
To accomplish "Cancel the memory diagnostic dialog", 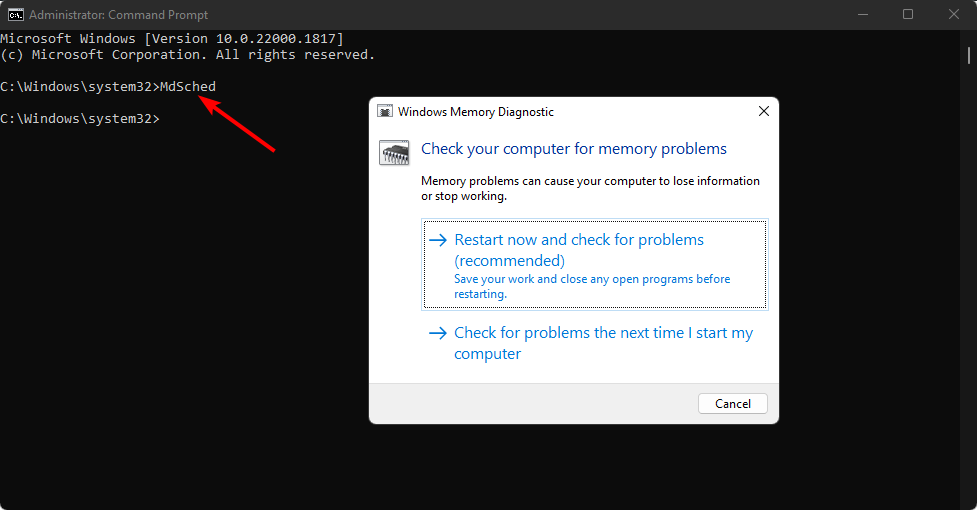I will (733, 404).
